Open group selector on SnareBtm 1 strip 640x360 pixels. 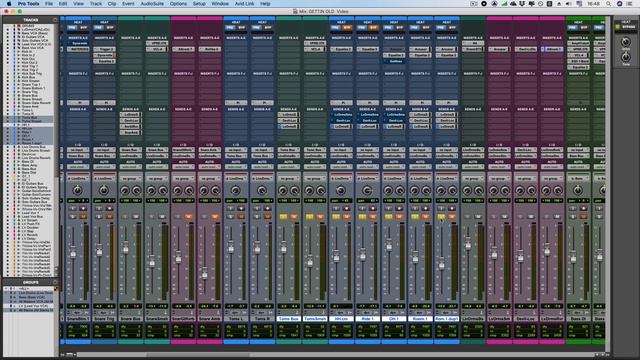pos(78,179)
